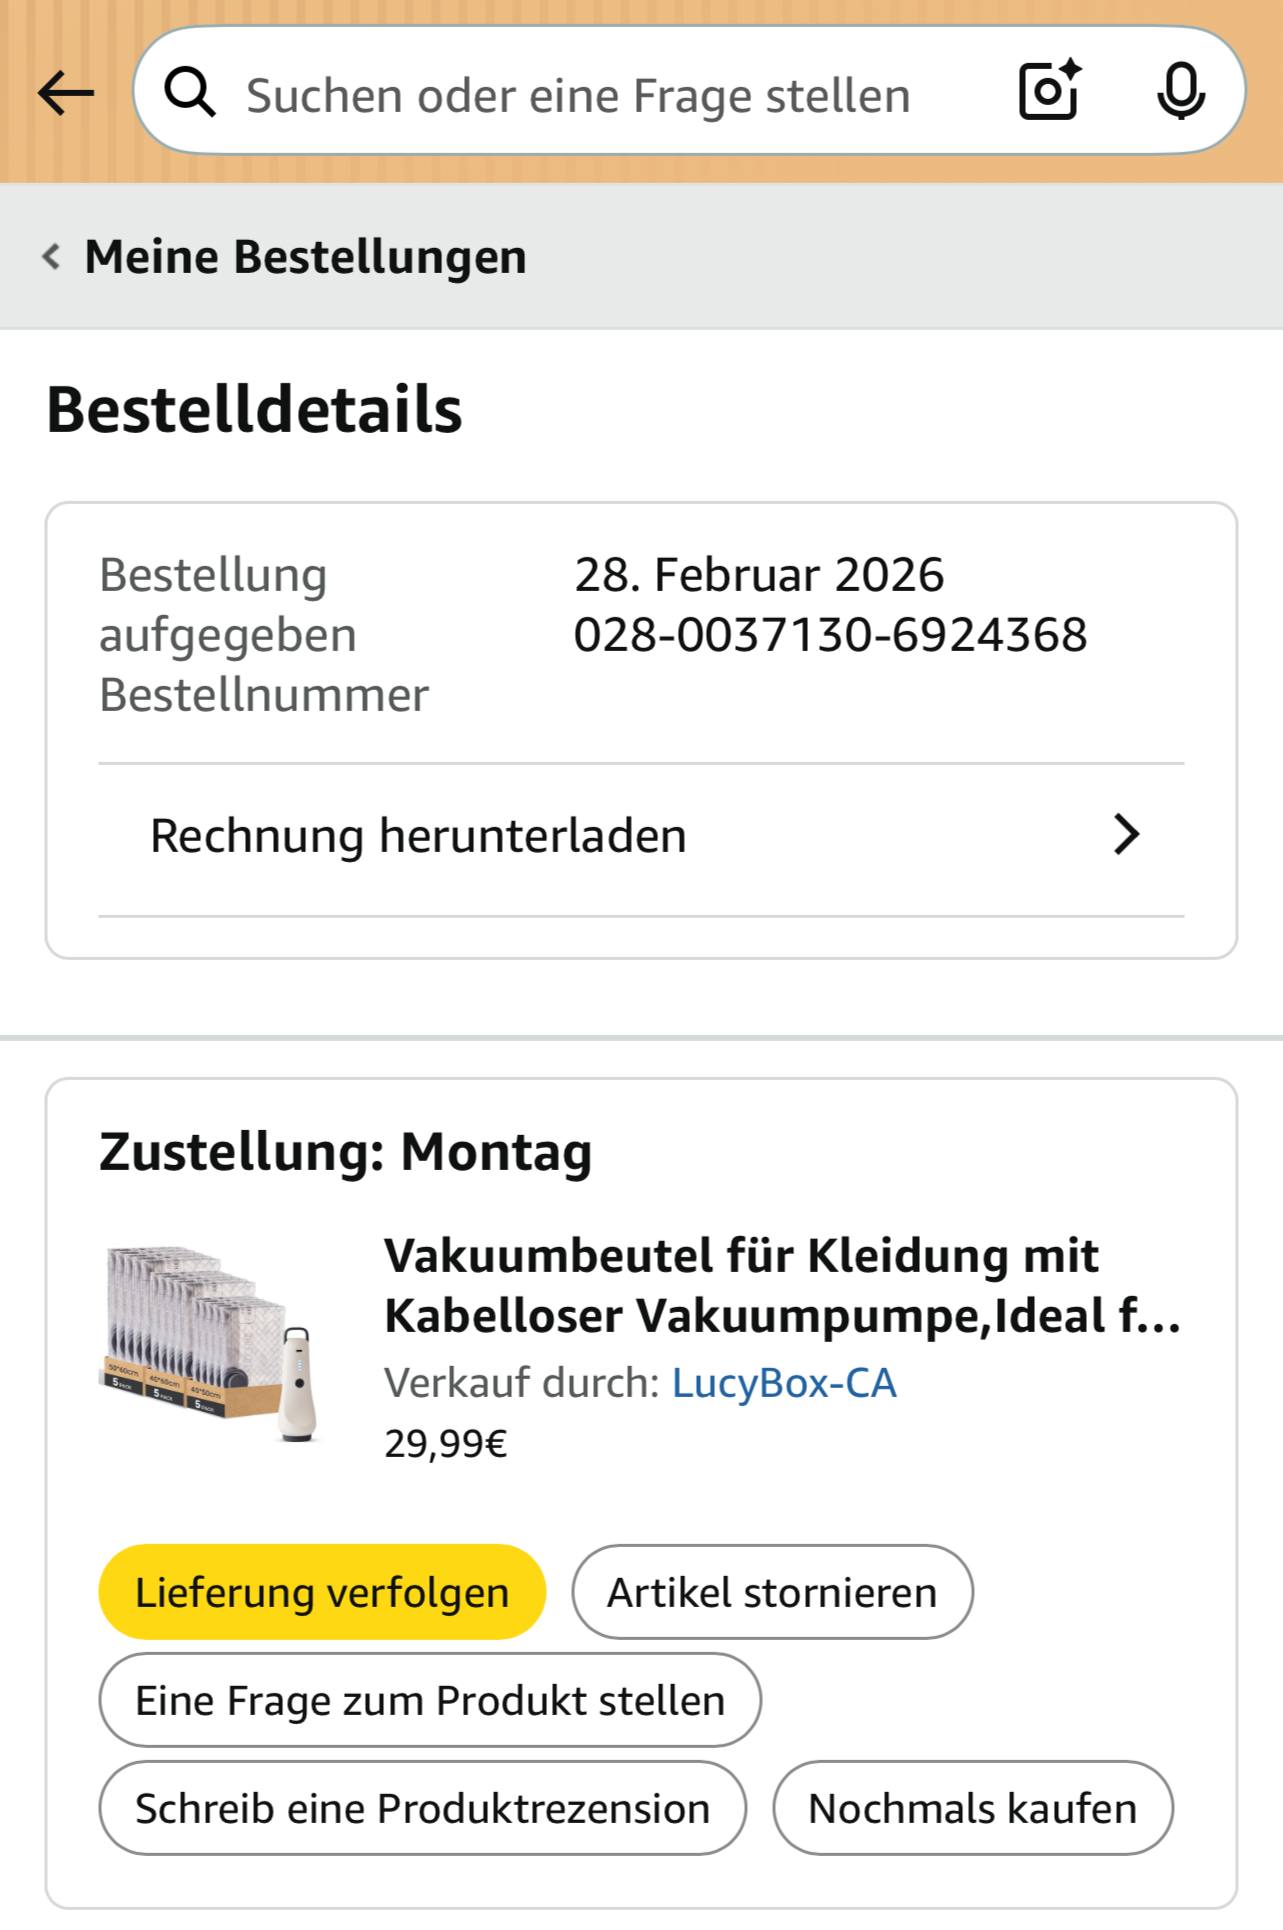Go back to Meine Bestellungen

coord(305,257)
